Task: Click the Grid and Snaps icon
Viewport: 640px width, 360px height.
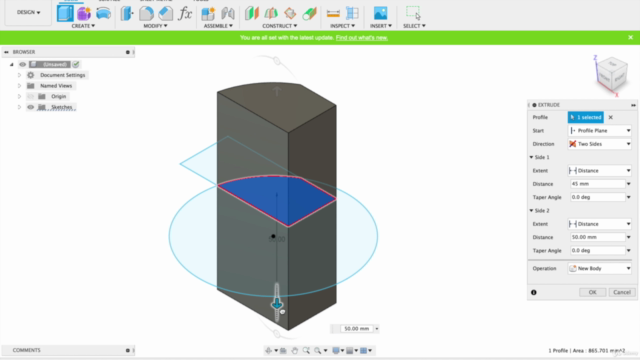Action: (350, 351)
